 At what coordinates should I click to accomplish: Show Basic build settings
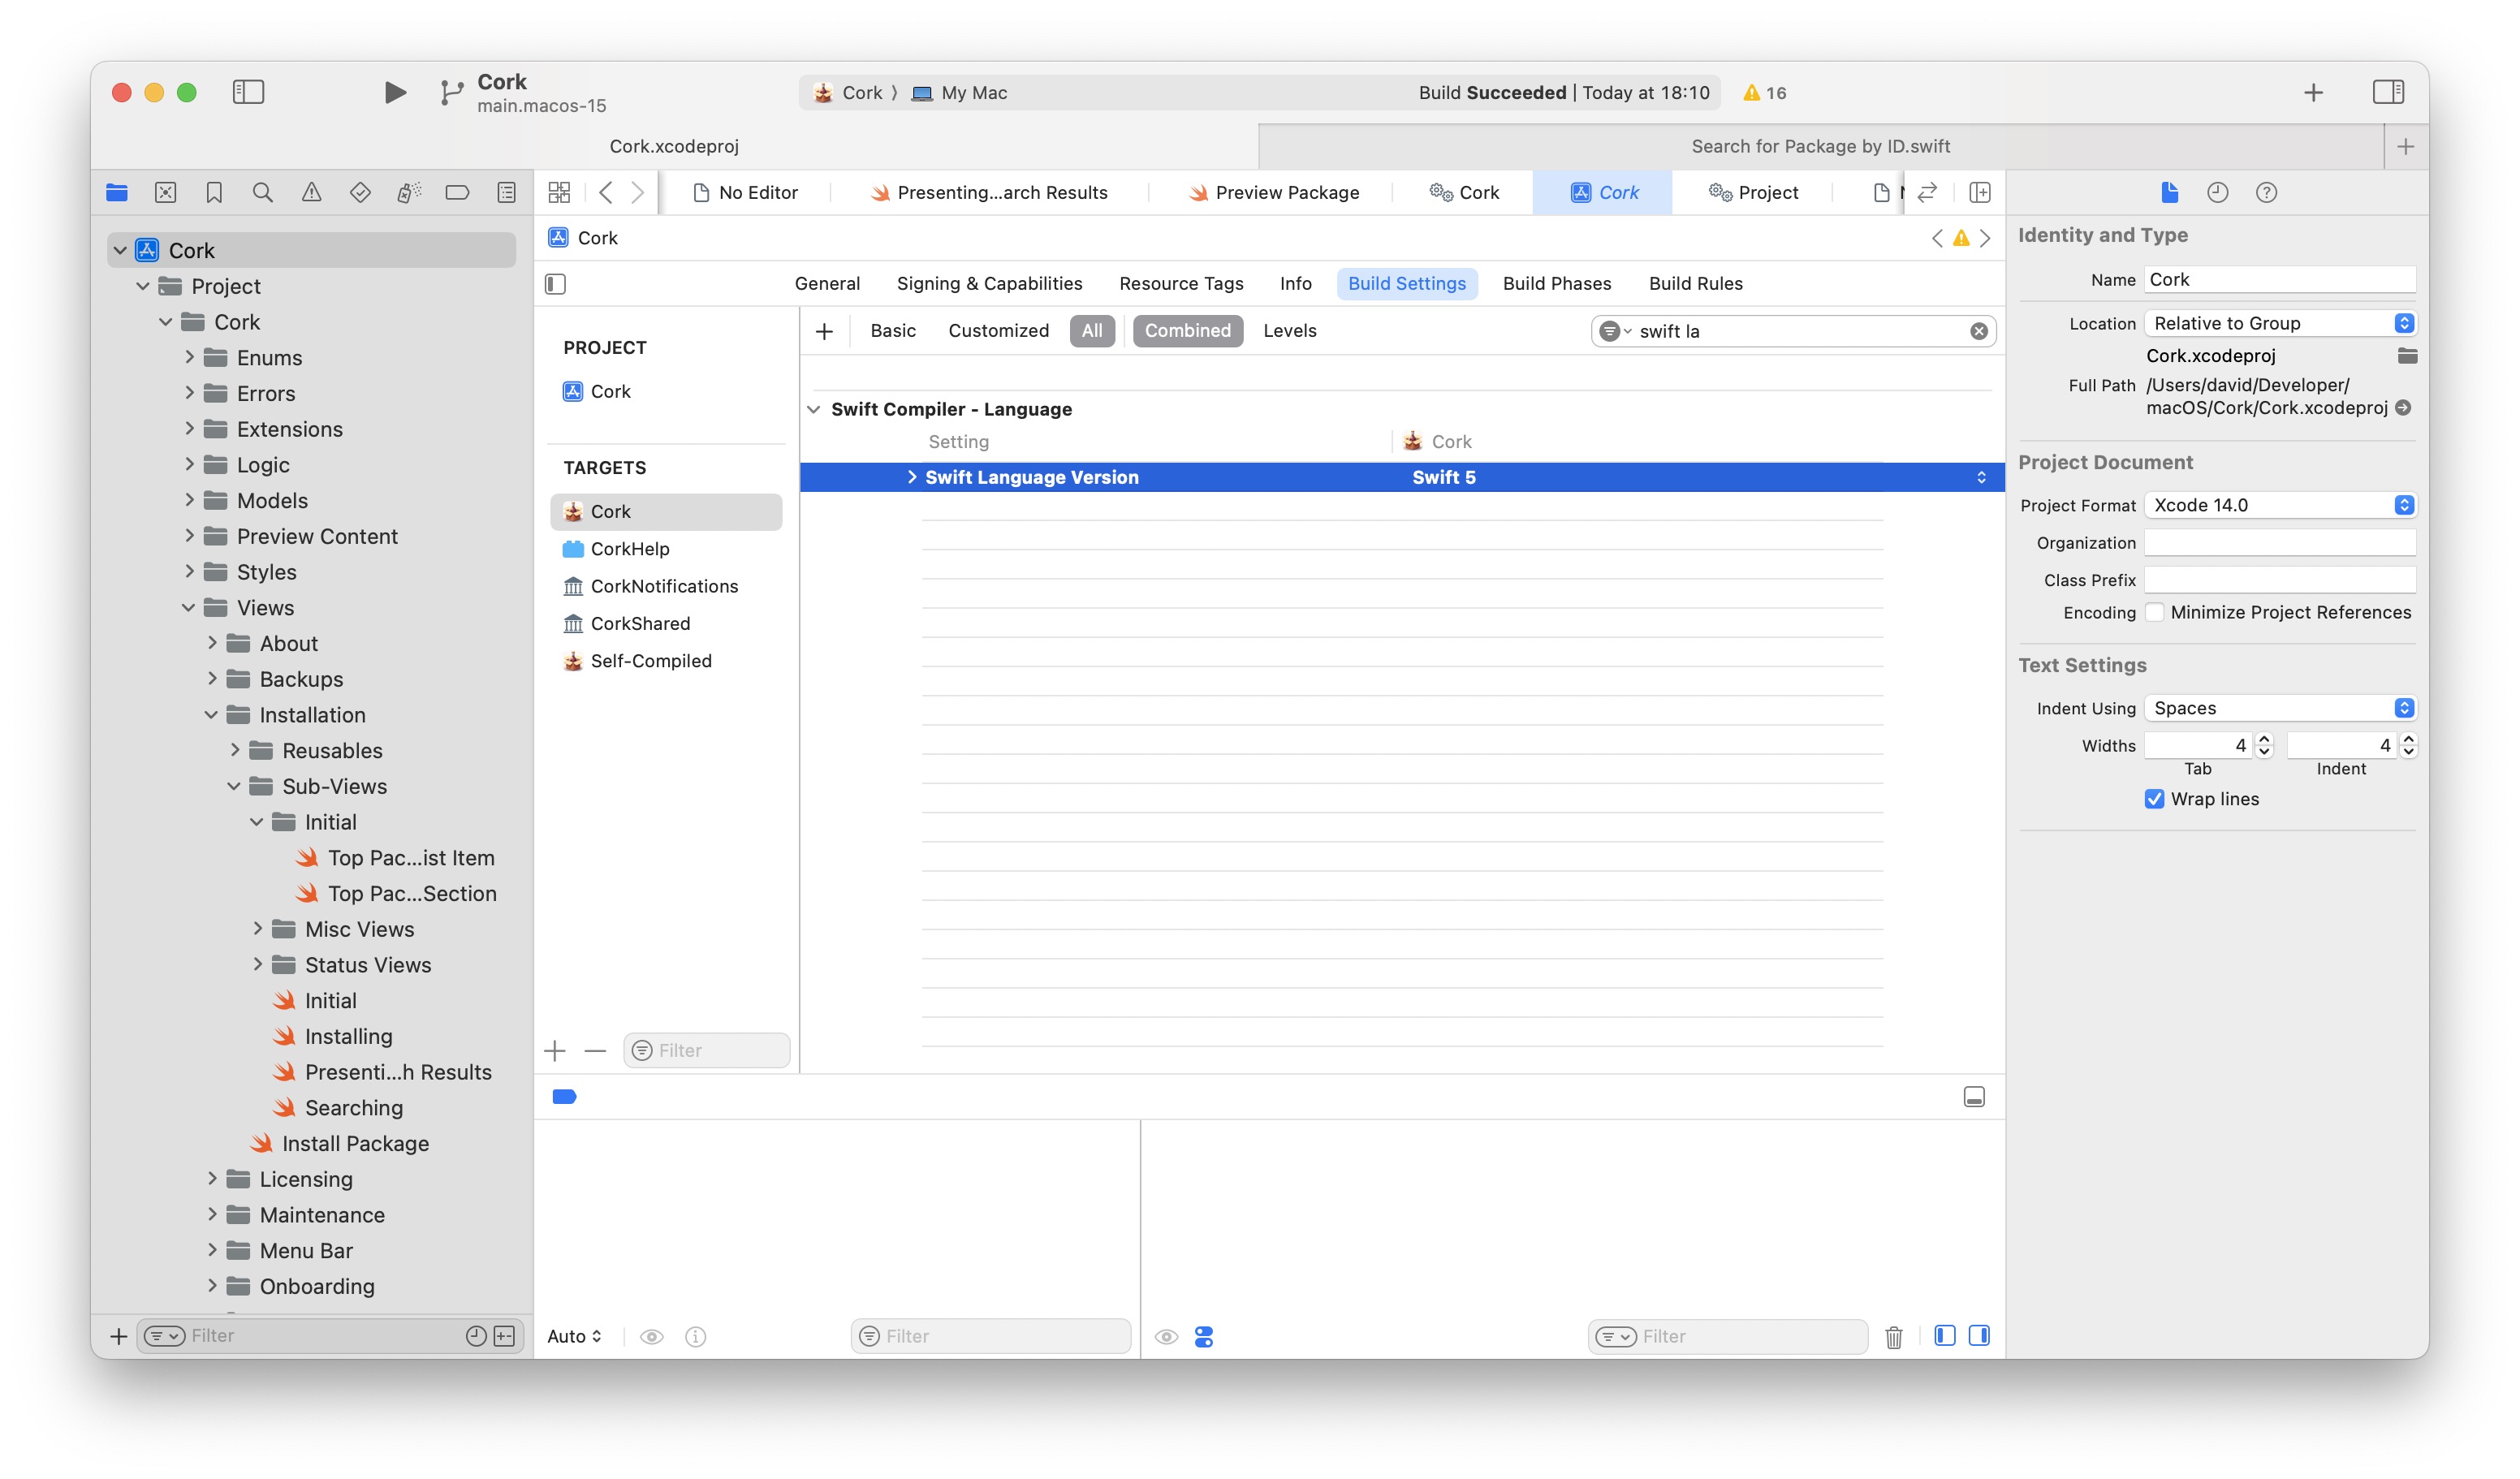tap(892, 331)
